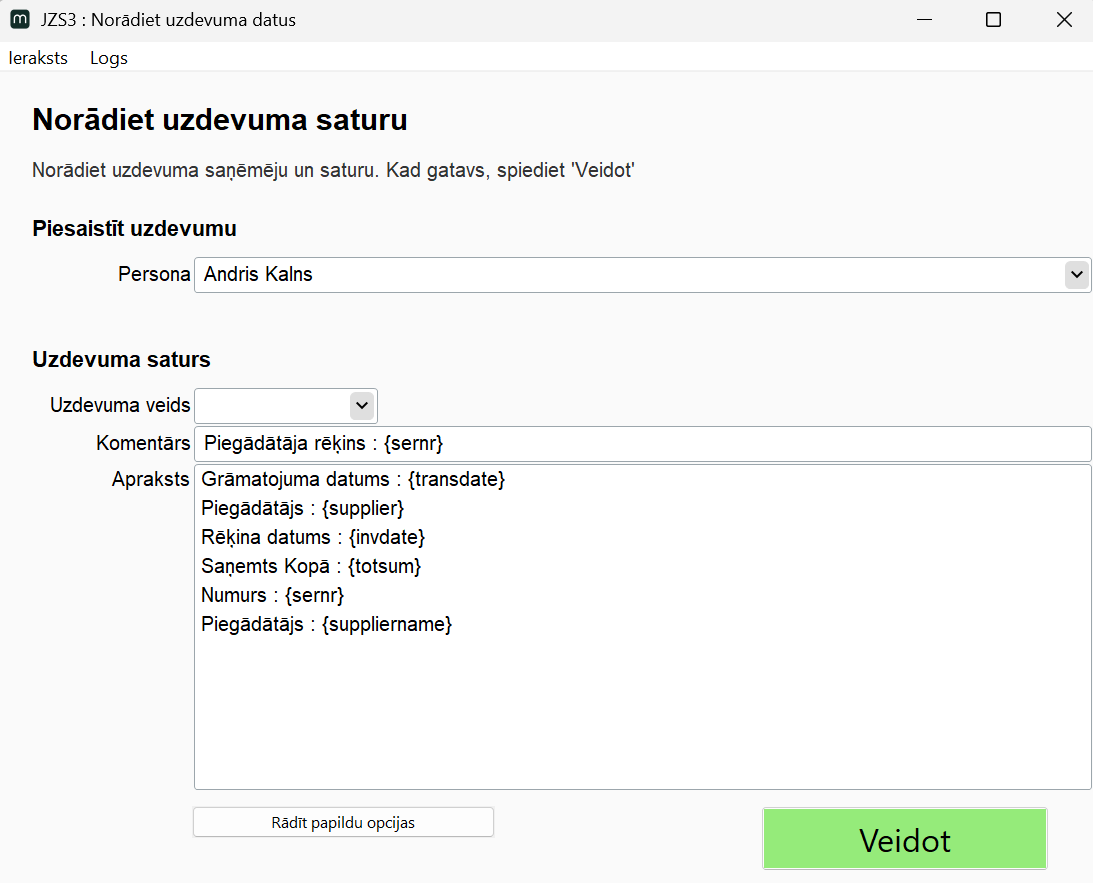Click the Numurs {sernr} line in Apraksts
Image resolution: width=1093 pixels, height=883 pixels.
[272, 596]
